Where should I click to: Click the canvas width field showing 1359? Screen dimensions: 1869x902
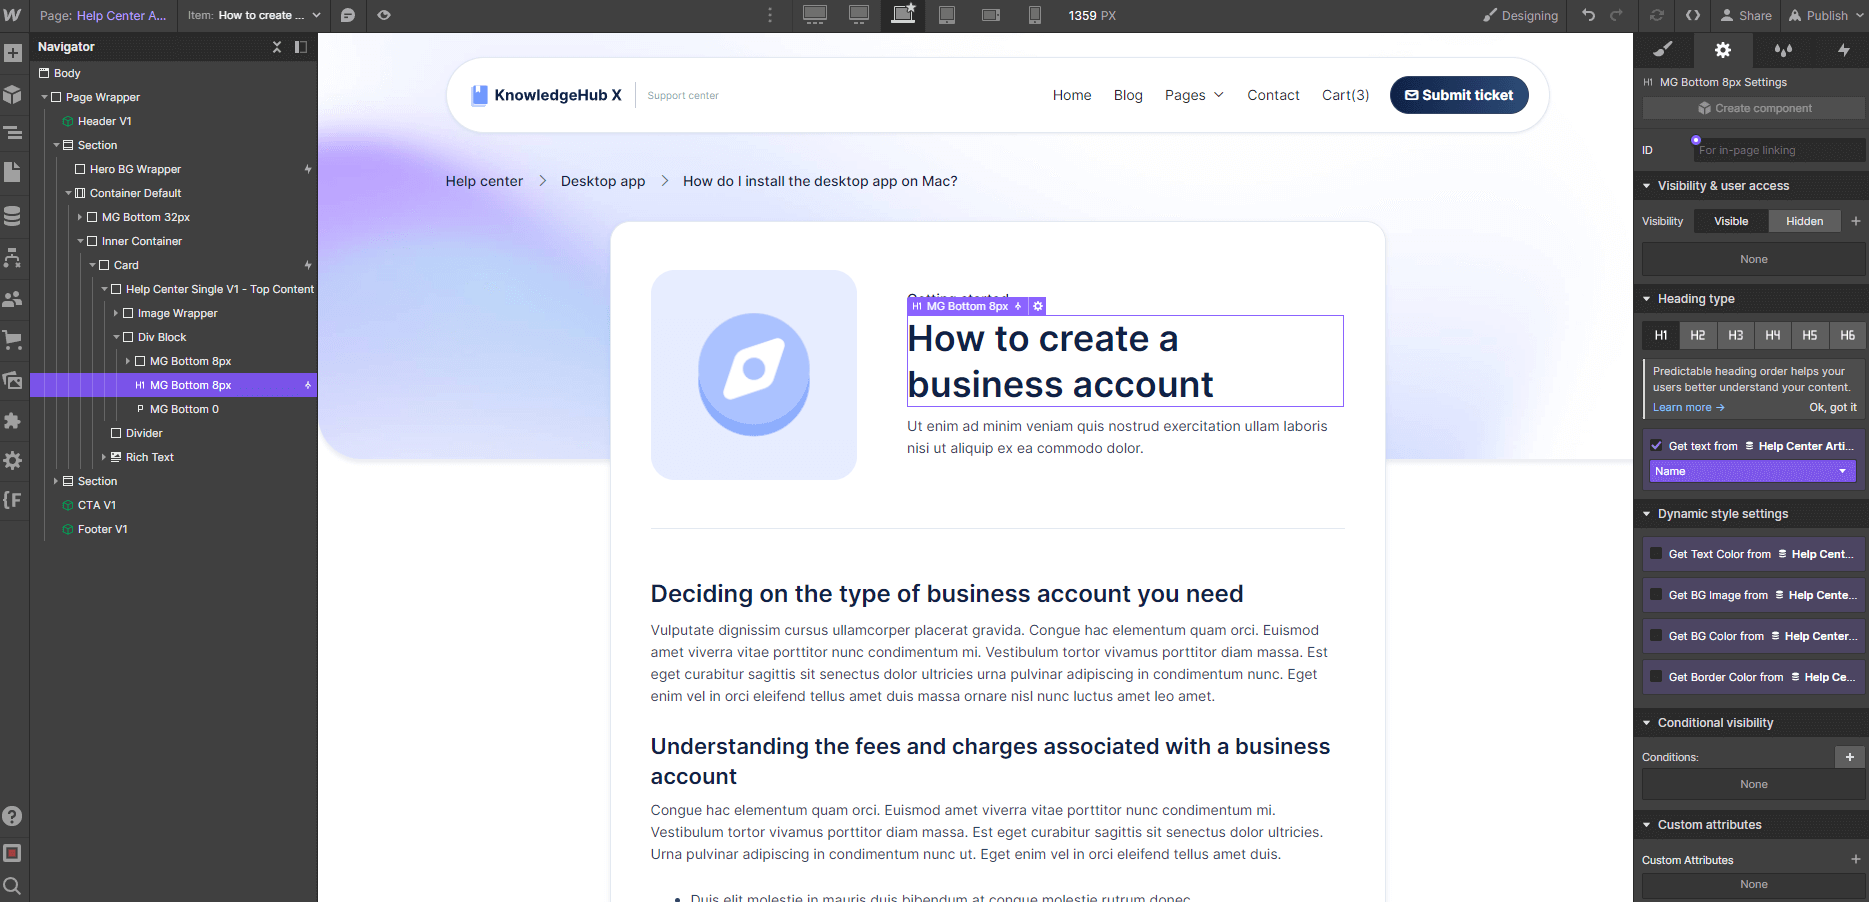pyautogui.click(x=1091, y=15)
